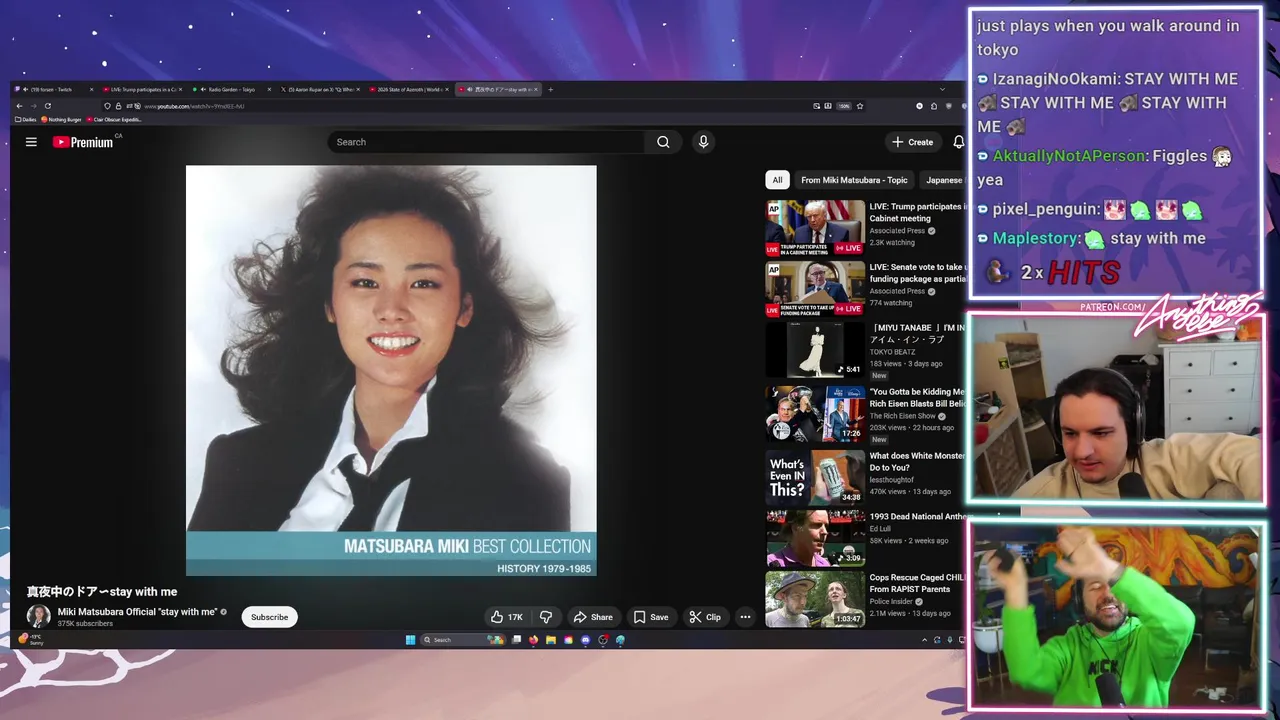Start voice search with the microphone icon
This screenshot has height=720, width=1280.
tap(703, 142)
